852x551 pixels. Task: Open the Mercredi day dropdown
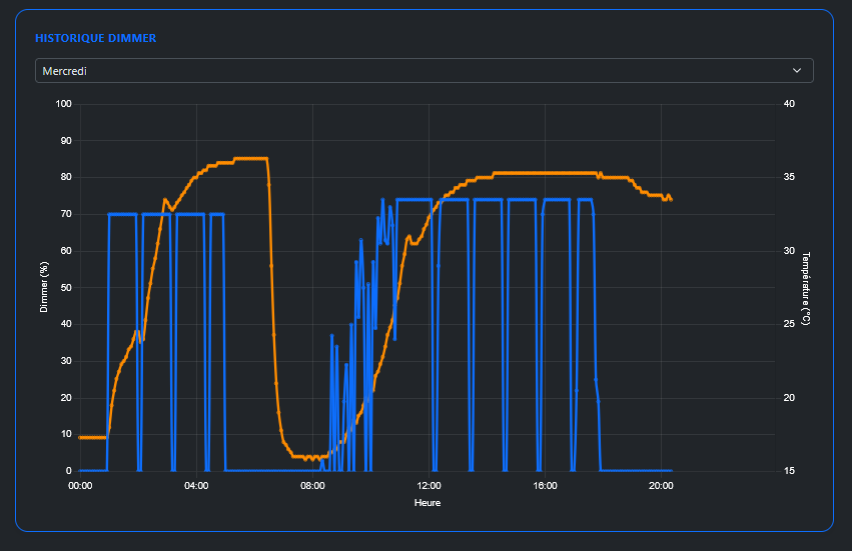tap(423, 71)
